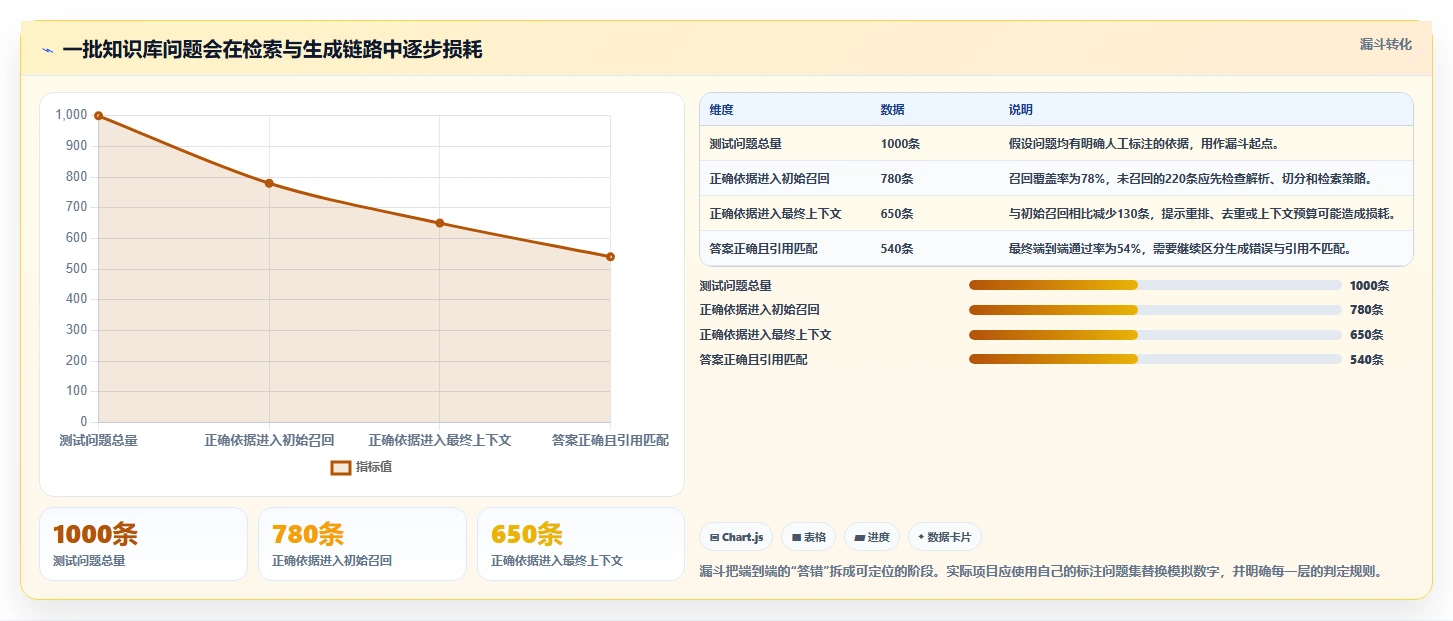The image size is (1453, 621).
Task: Open the 1000条 测试问题总量 data card
Action: pos(143,544)
